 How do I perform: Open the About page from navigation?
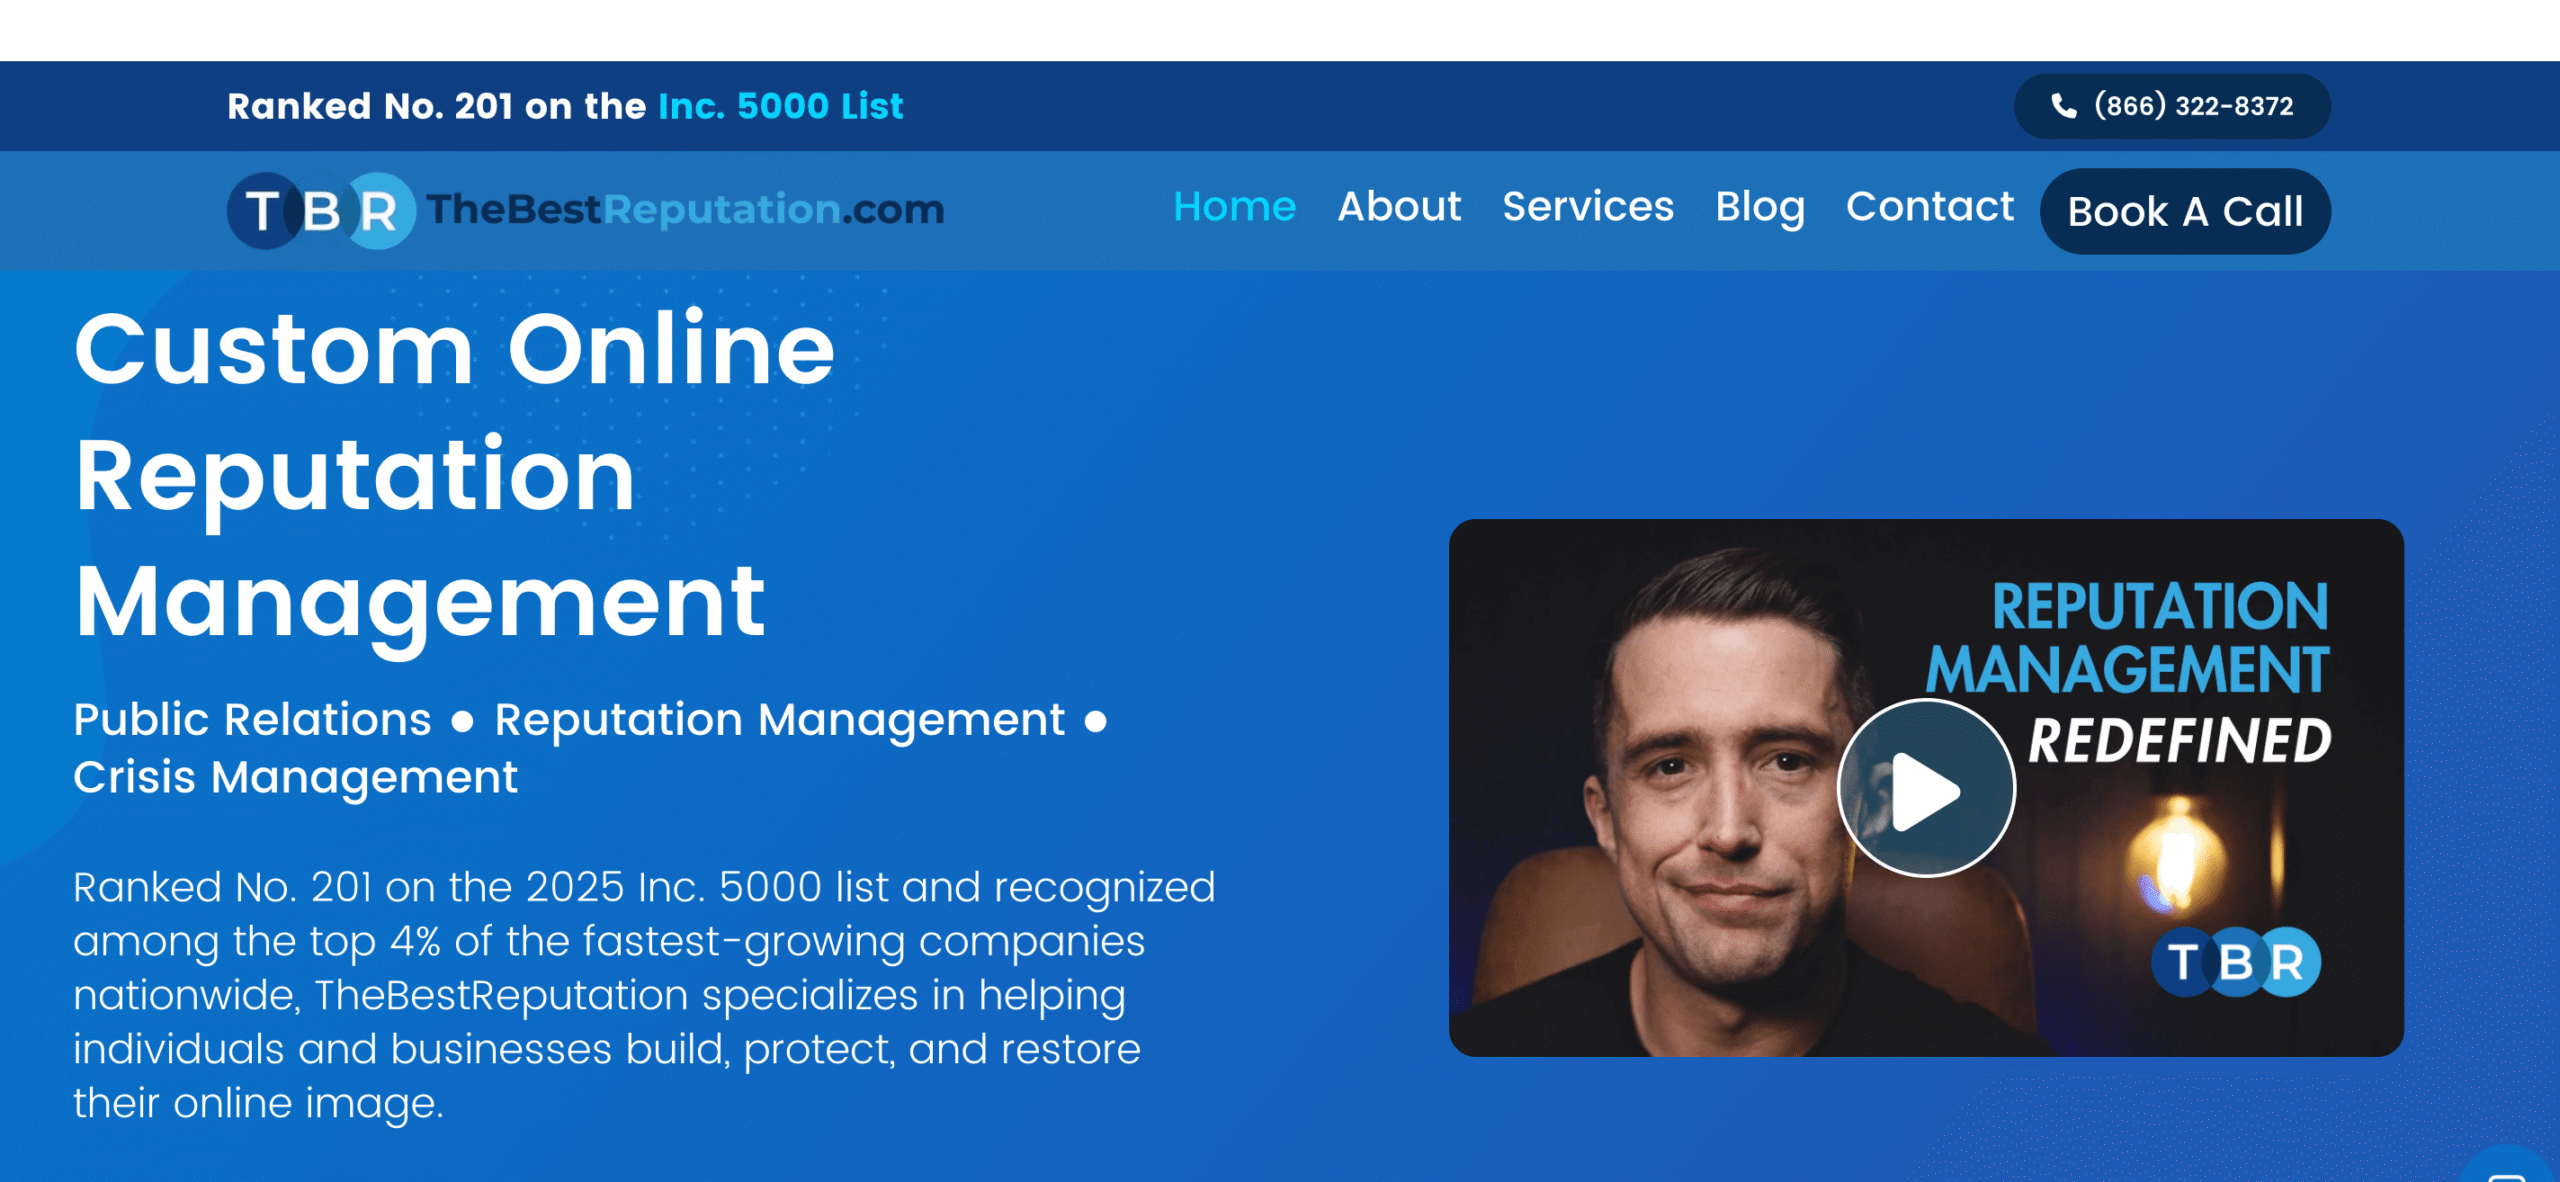coord(1399,207)
